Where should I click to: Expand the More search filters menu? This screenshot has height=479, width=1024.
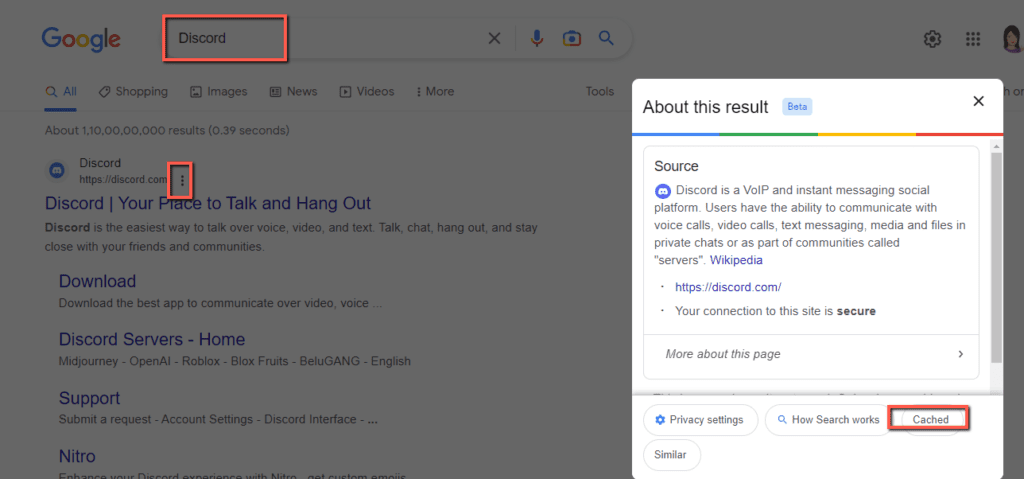pyautogui.click(x=435, y=91)
